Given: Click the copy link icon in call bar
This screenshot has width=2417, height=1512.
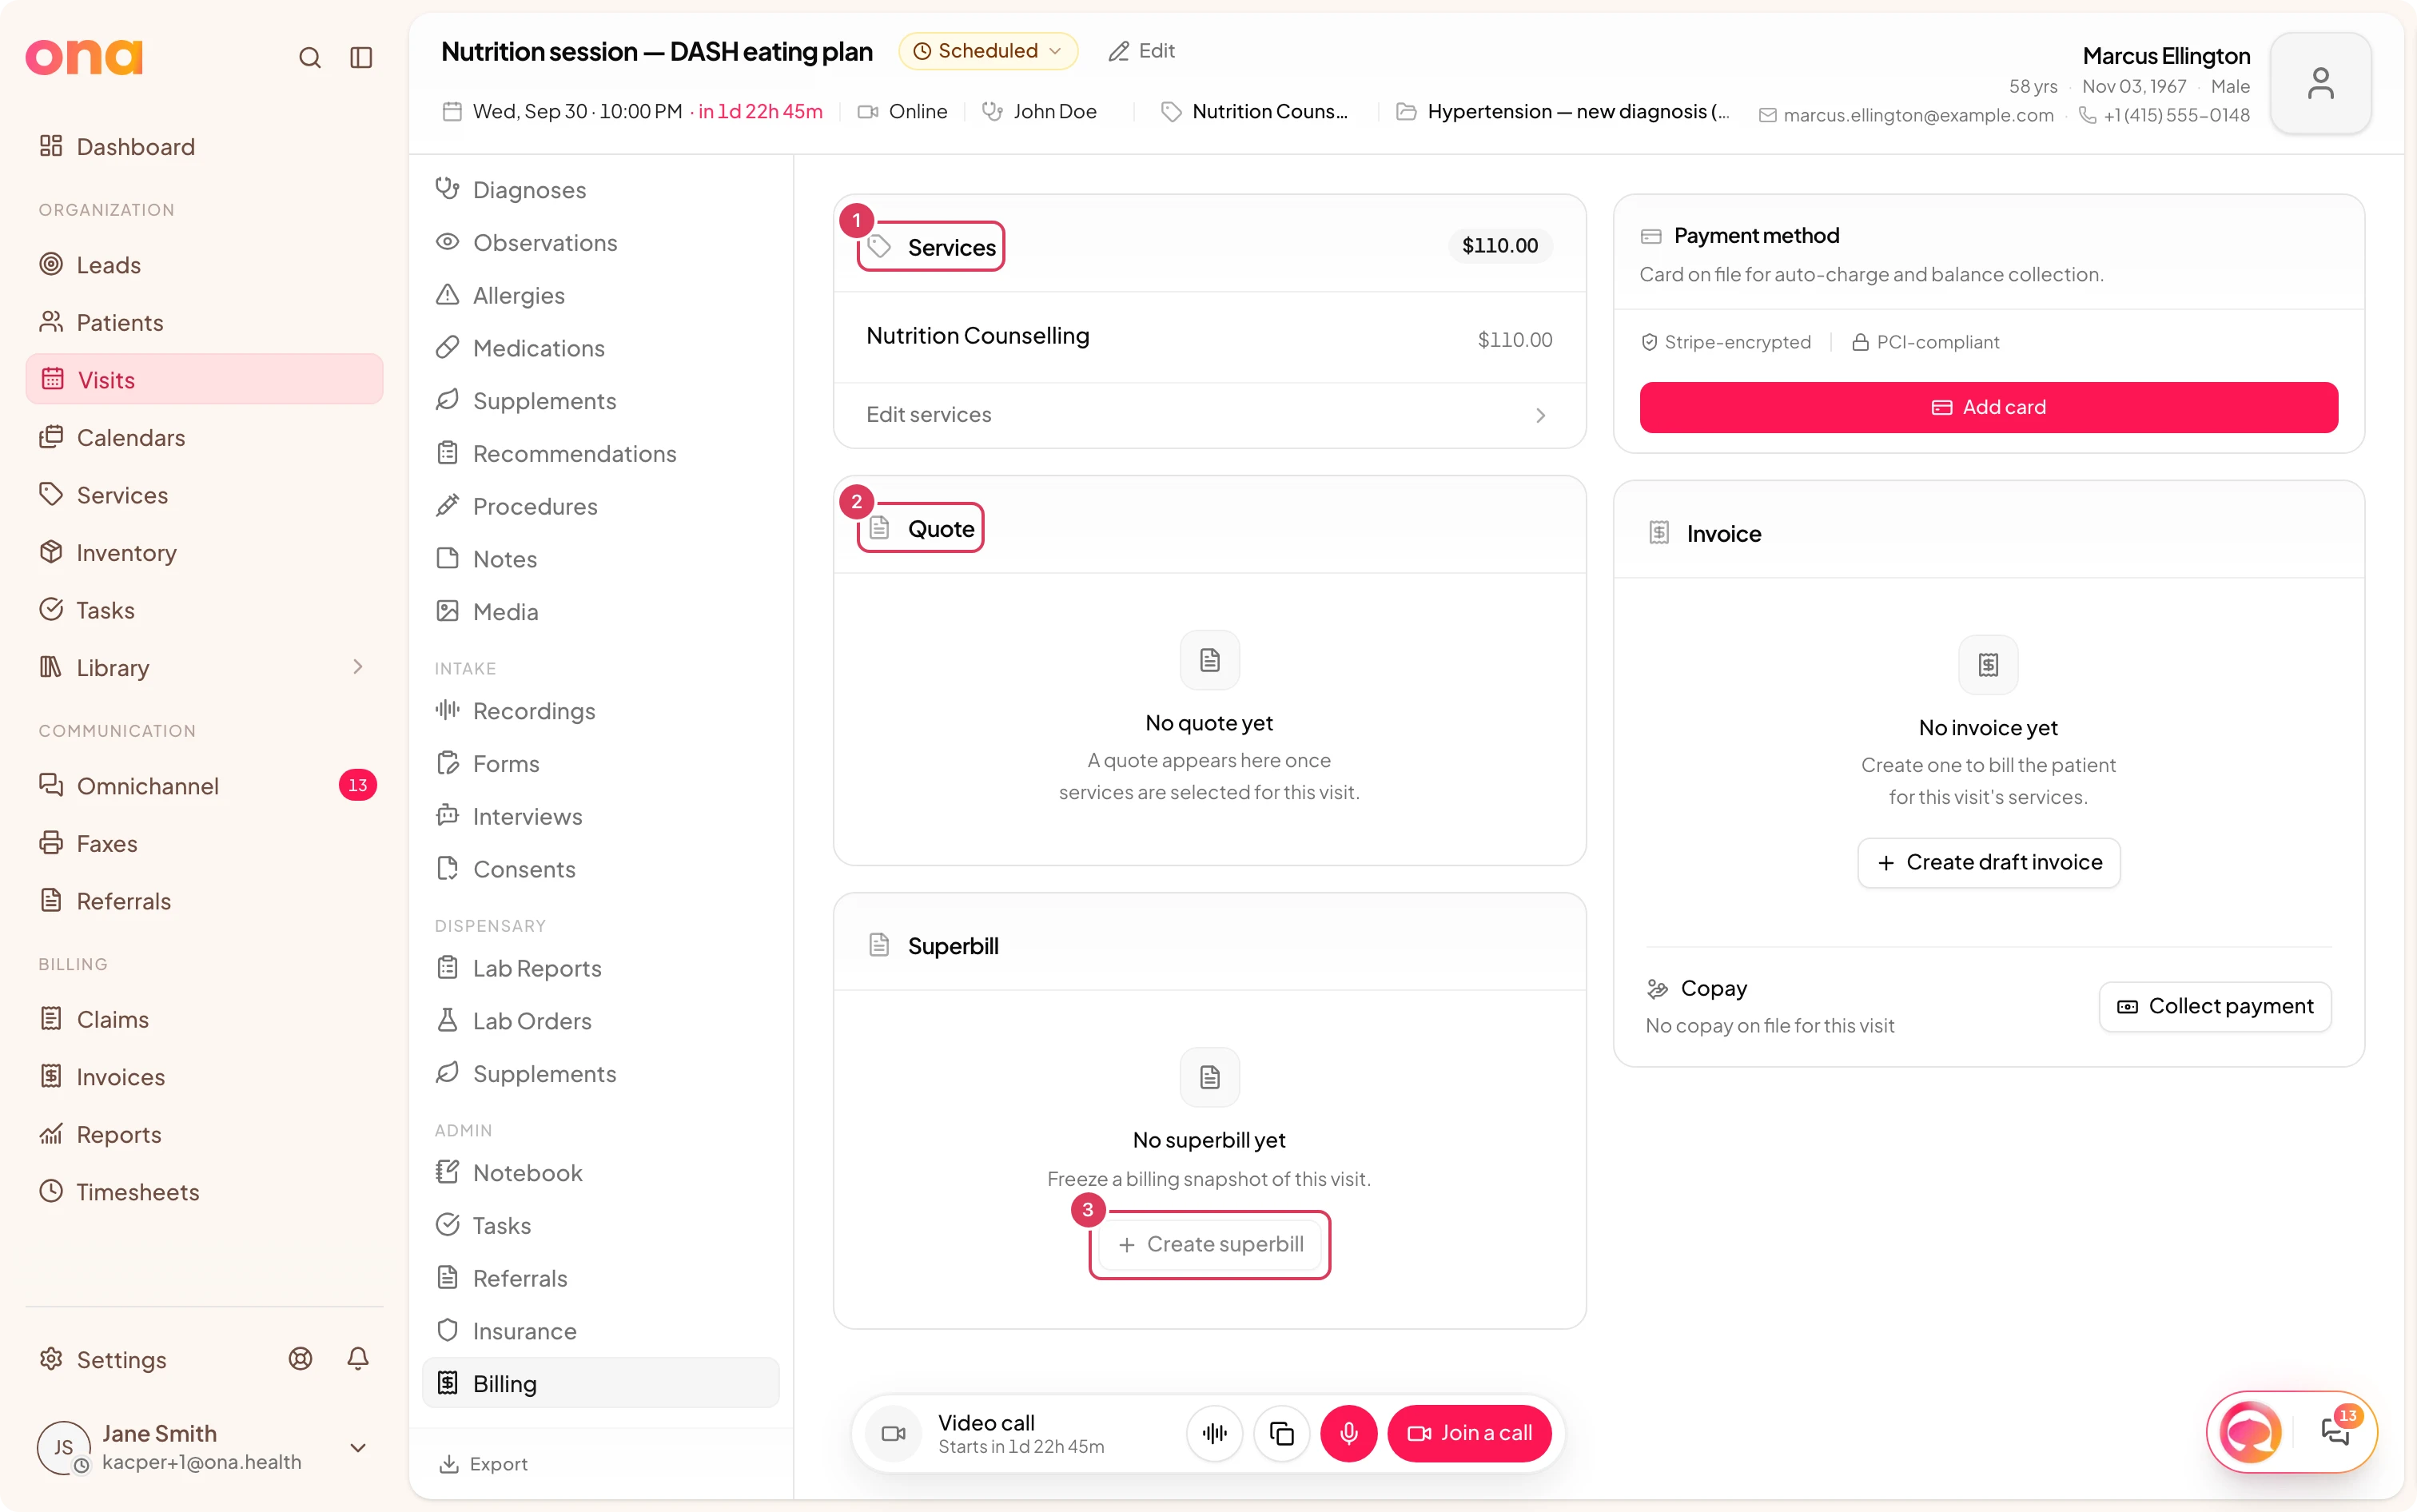Looking at the screenshot, I should pos(1281,1433).
